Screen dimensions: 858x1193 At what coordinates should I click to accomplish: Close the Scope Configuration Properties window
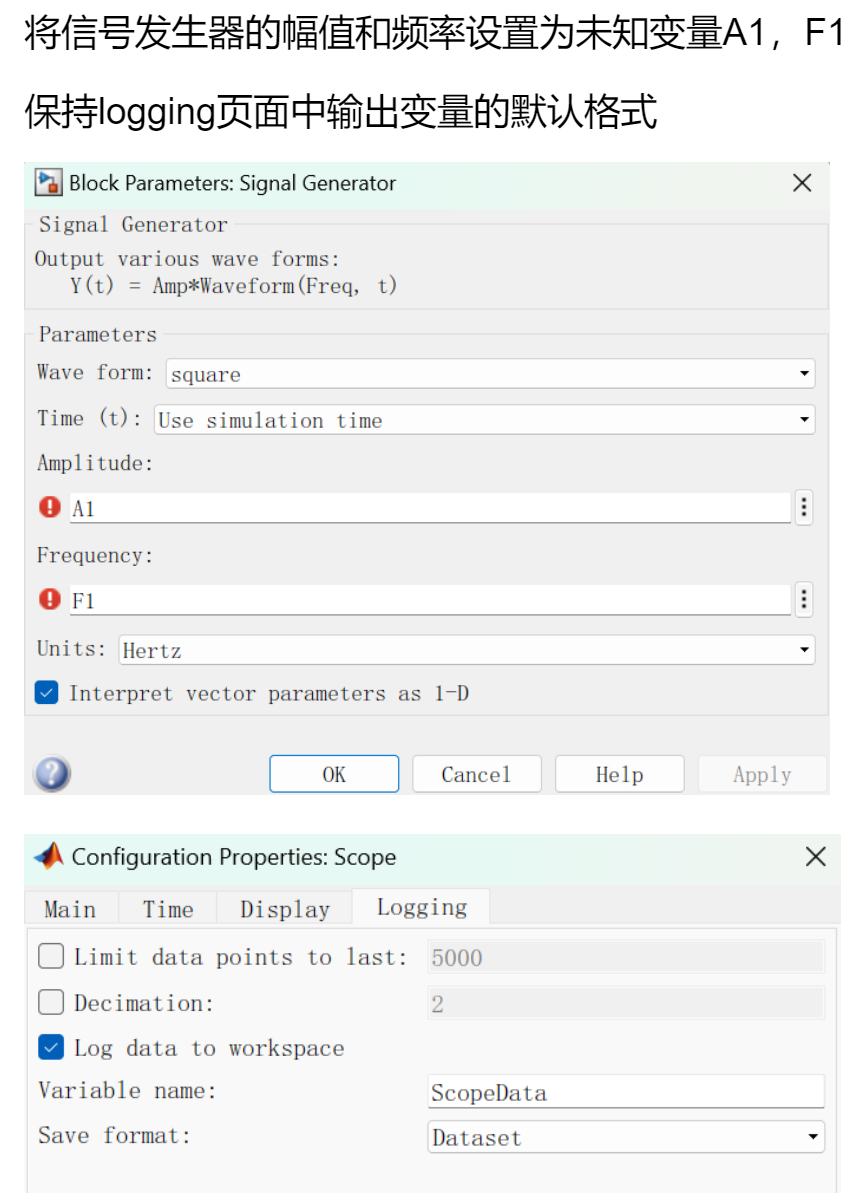tap(816, 857)
